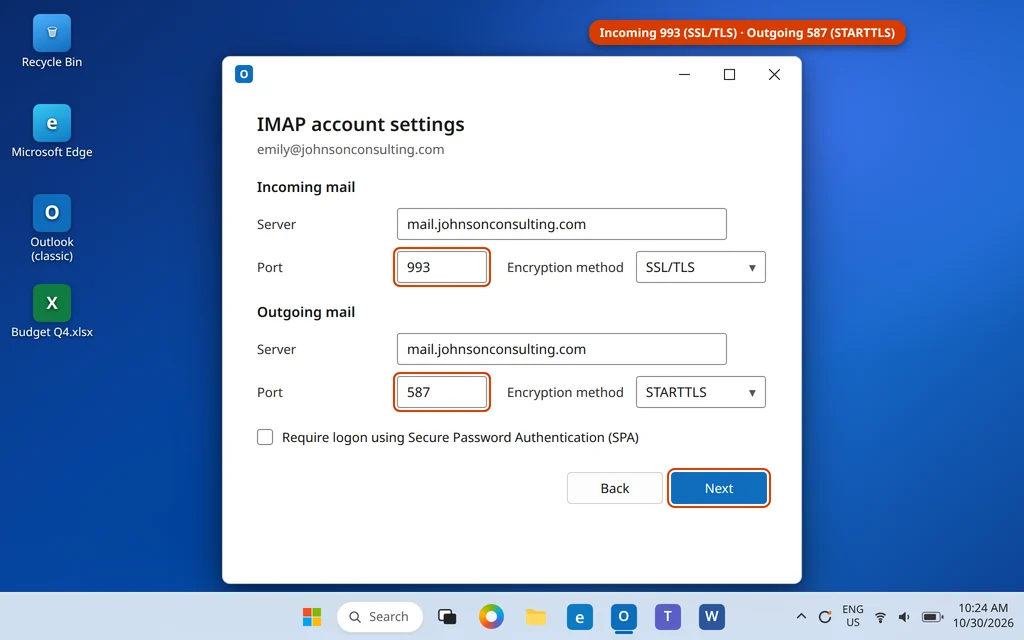Click the outgoing Port field 587

[x=442, y=392]
